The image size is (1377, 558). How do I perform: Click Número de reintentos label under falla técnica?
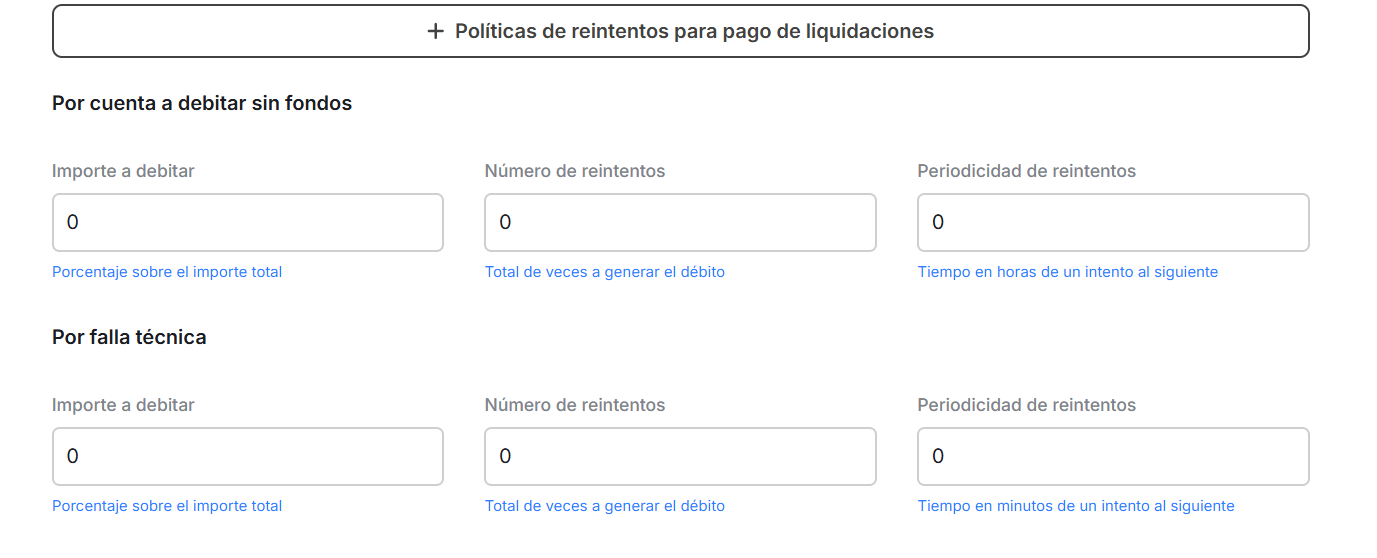coord(575,405)
